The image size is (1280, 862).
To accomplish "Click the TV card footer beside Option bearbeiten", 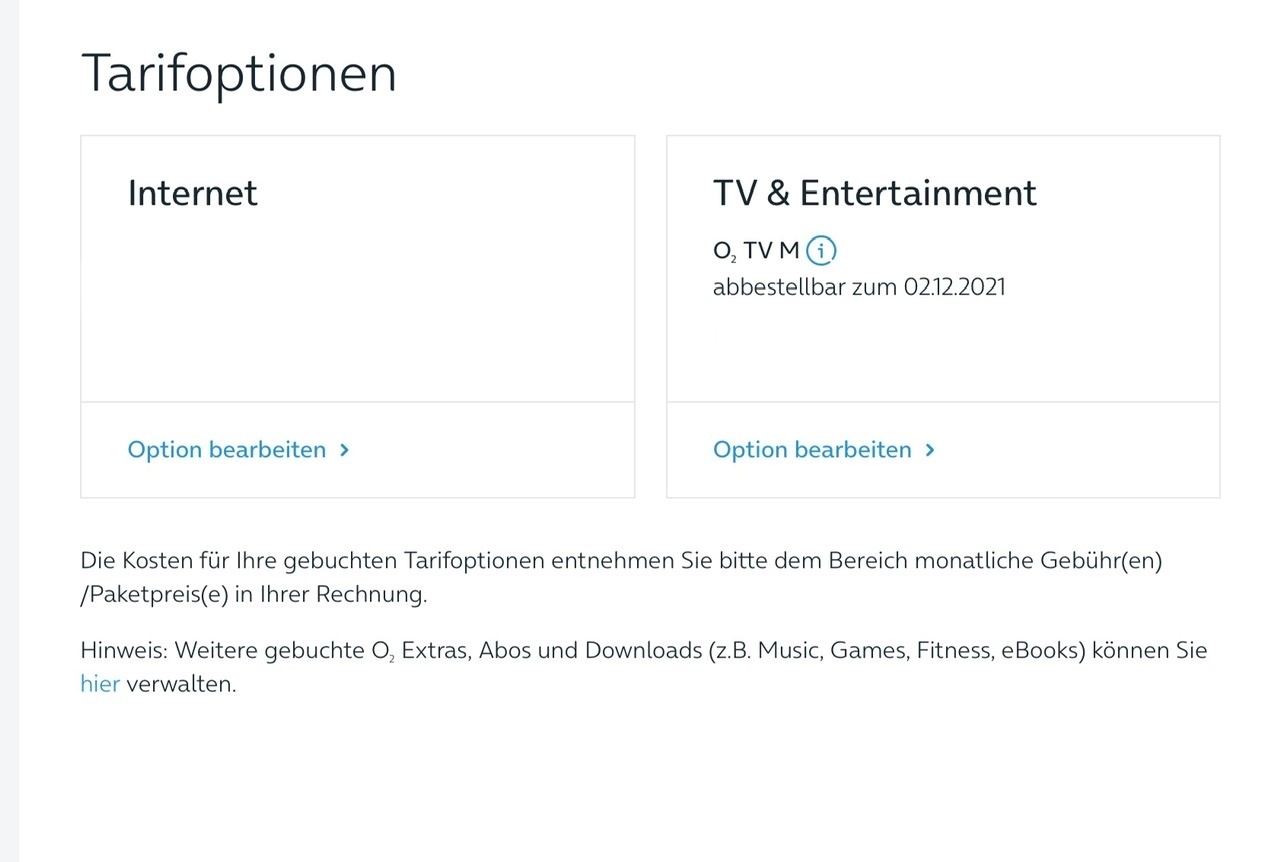I will [x=1075, y=450].
